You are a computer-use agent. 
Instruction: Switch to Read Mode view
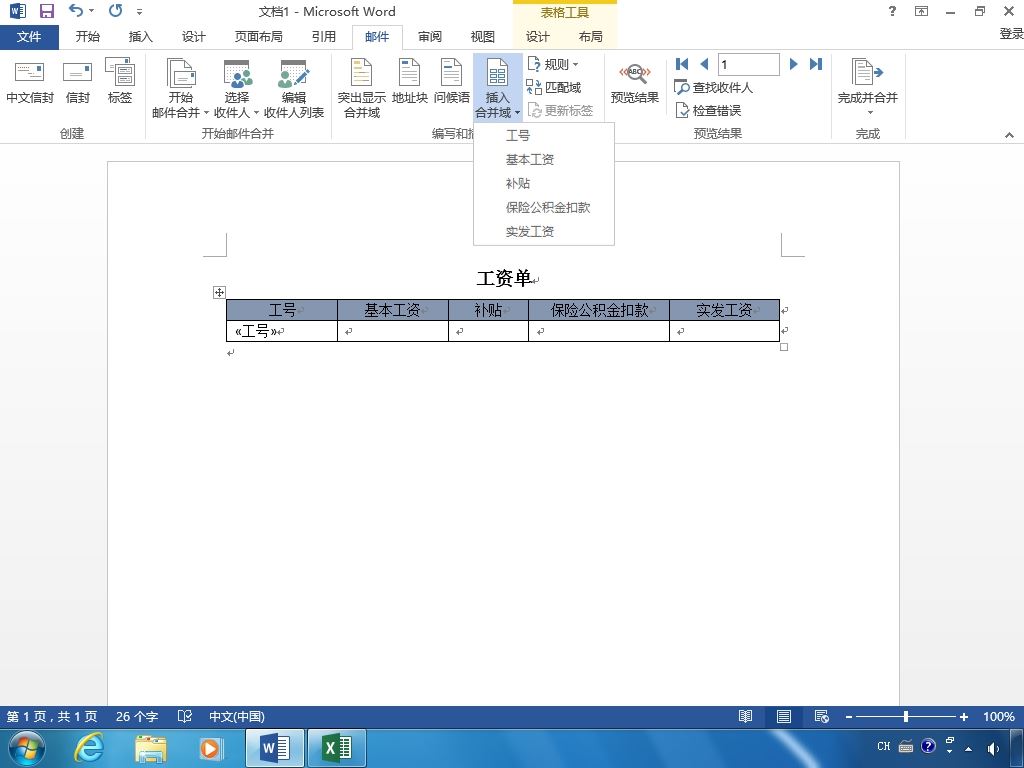(x=745, y=716)
